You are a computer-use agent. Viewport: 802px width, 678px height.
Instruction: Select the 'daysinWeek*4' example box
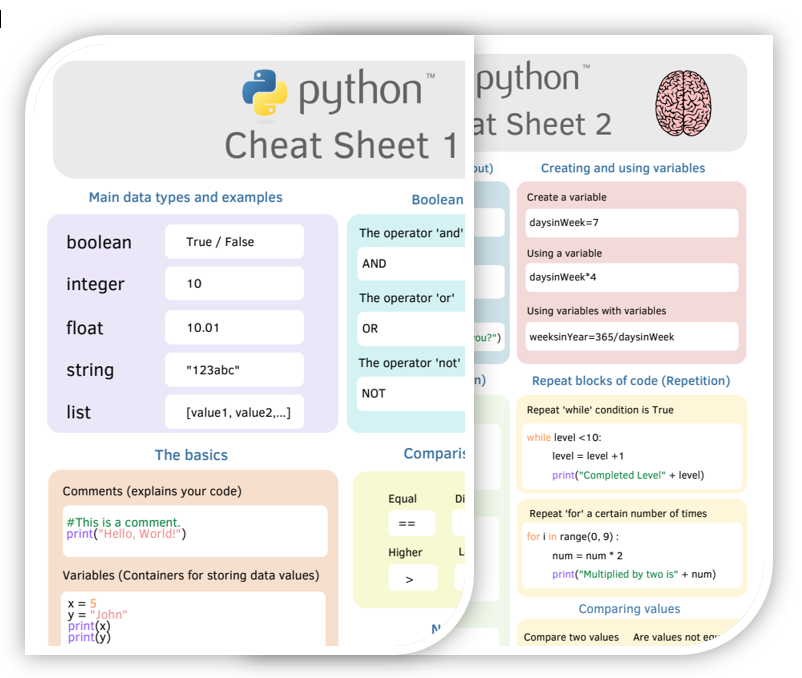pos(631,277)
